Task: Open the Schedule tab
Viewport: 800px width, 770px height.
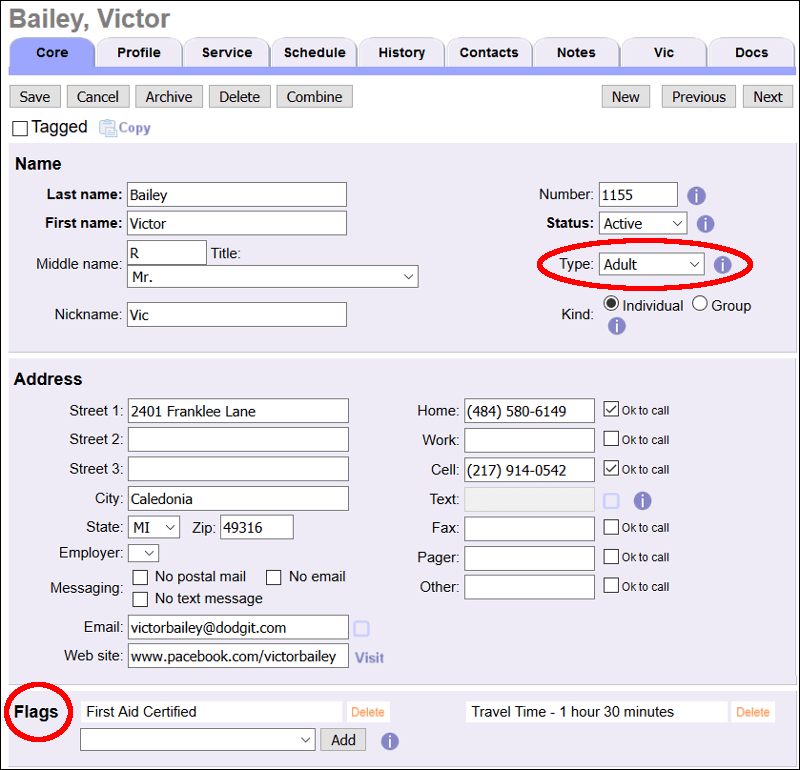Action: click(x=313, y=53)
